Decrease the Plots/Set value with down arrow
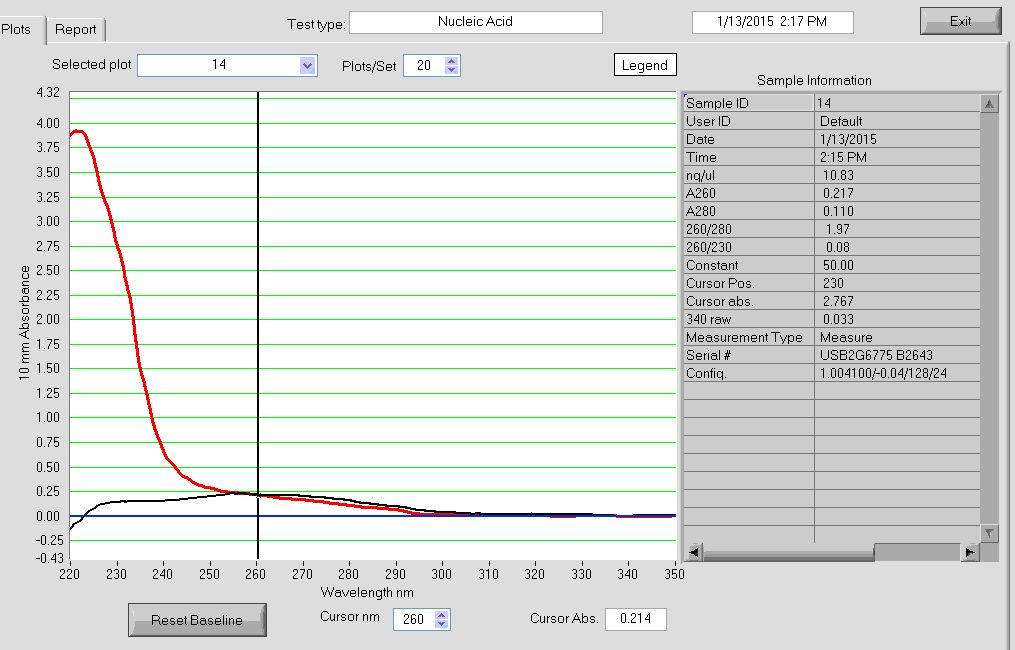This screenshot has height=650, width=1015. [x=451, y=71]
